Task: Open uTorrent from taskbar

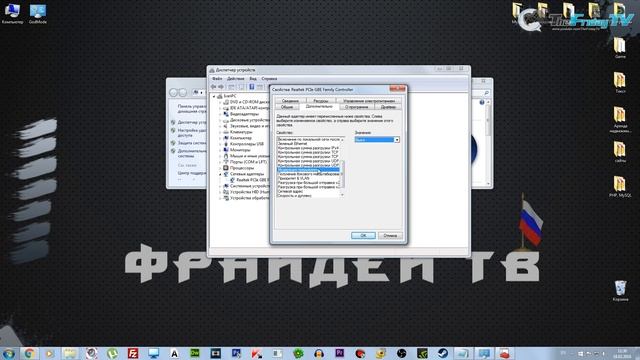Action: [112, 353]
